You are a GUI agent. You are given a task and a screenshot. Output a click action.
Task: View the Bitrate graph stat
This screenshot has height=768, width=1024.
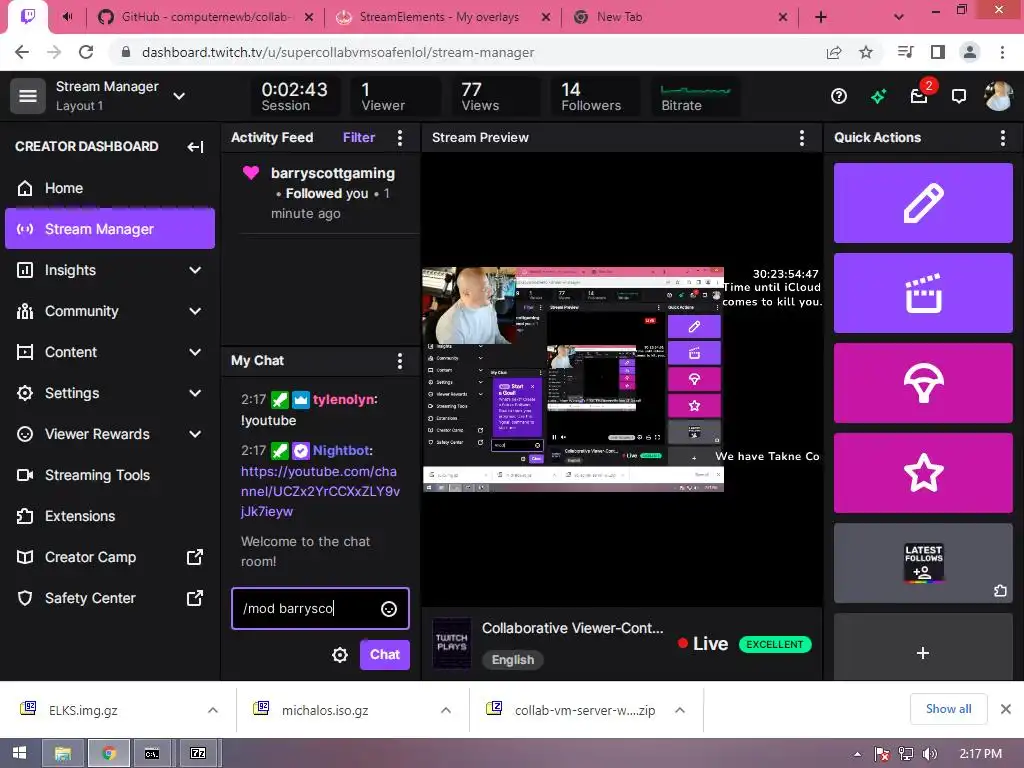(695, 97)
